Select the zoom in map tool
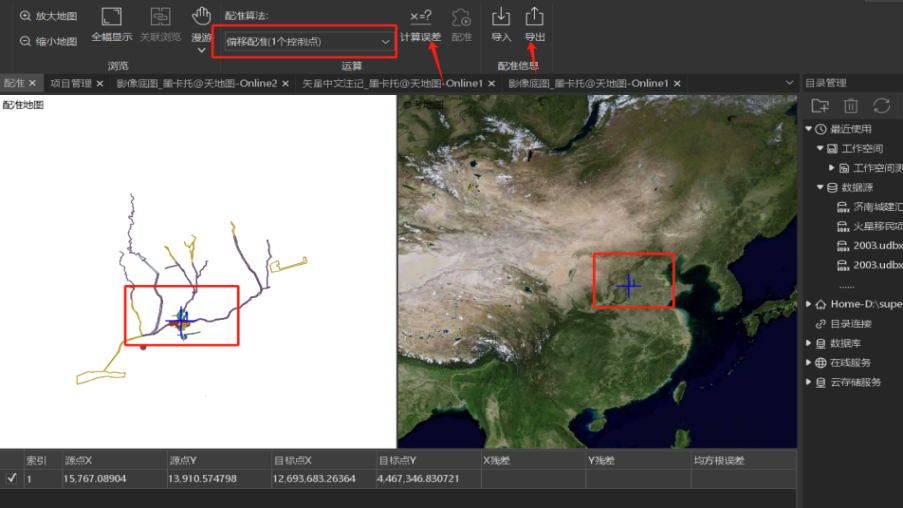The height and width of the screenshot is (508, 903). pos(48,16)
